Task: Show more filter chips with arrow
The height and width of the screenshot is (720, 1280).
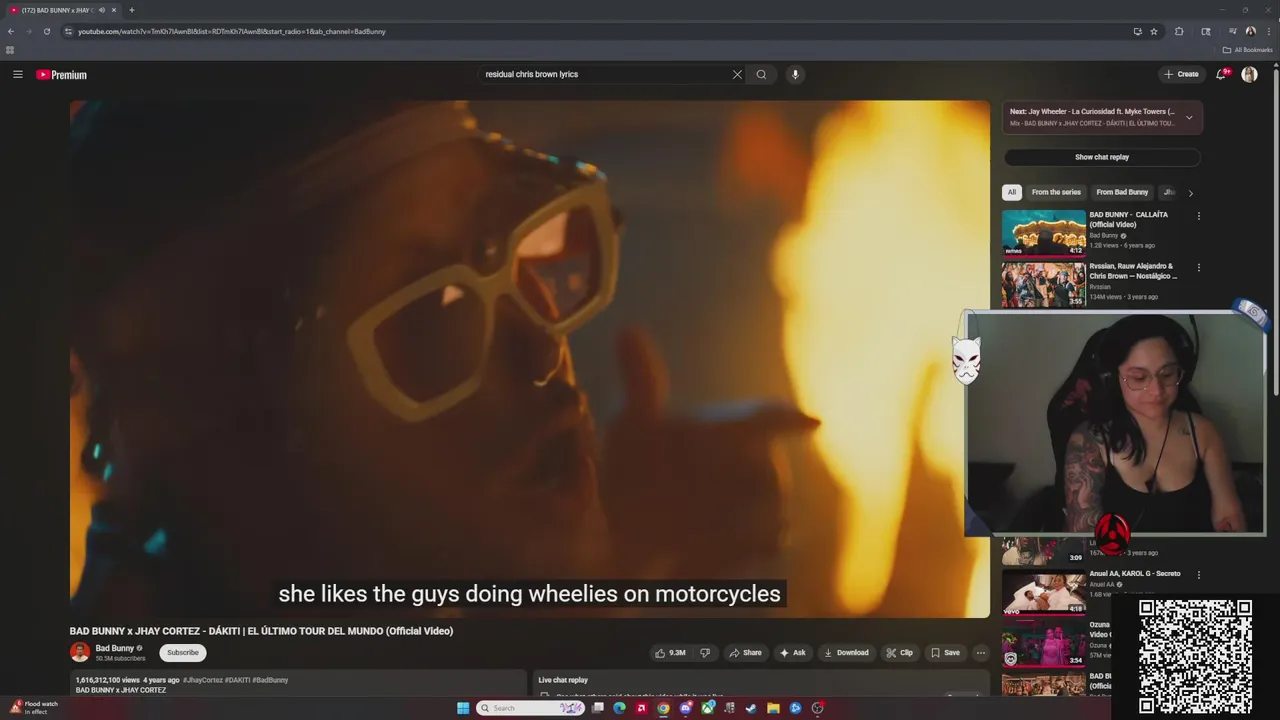Action: 1190,193
